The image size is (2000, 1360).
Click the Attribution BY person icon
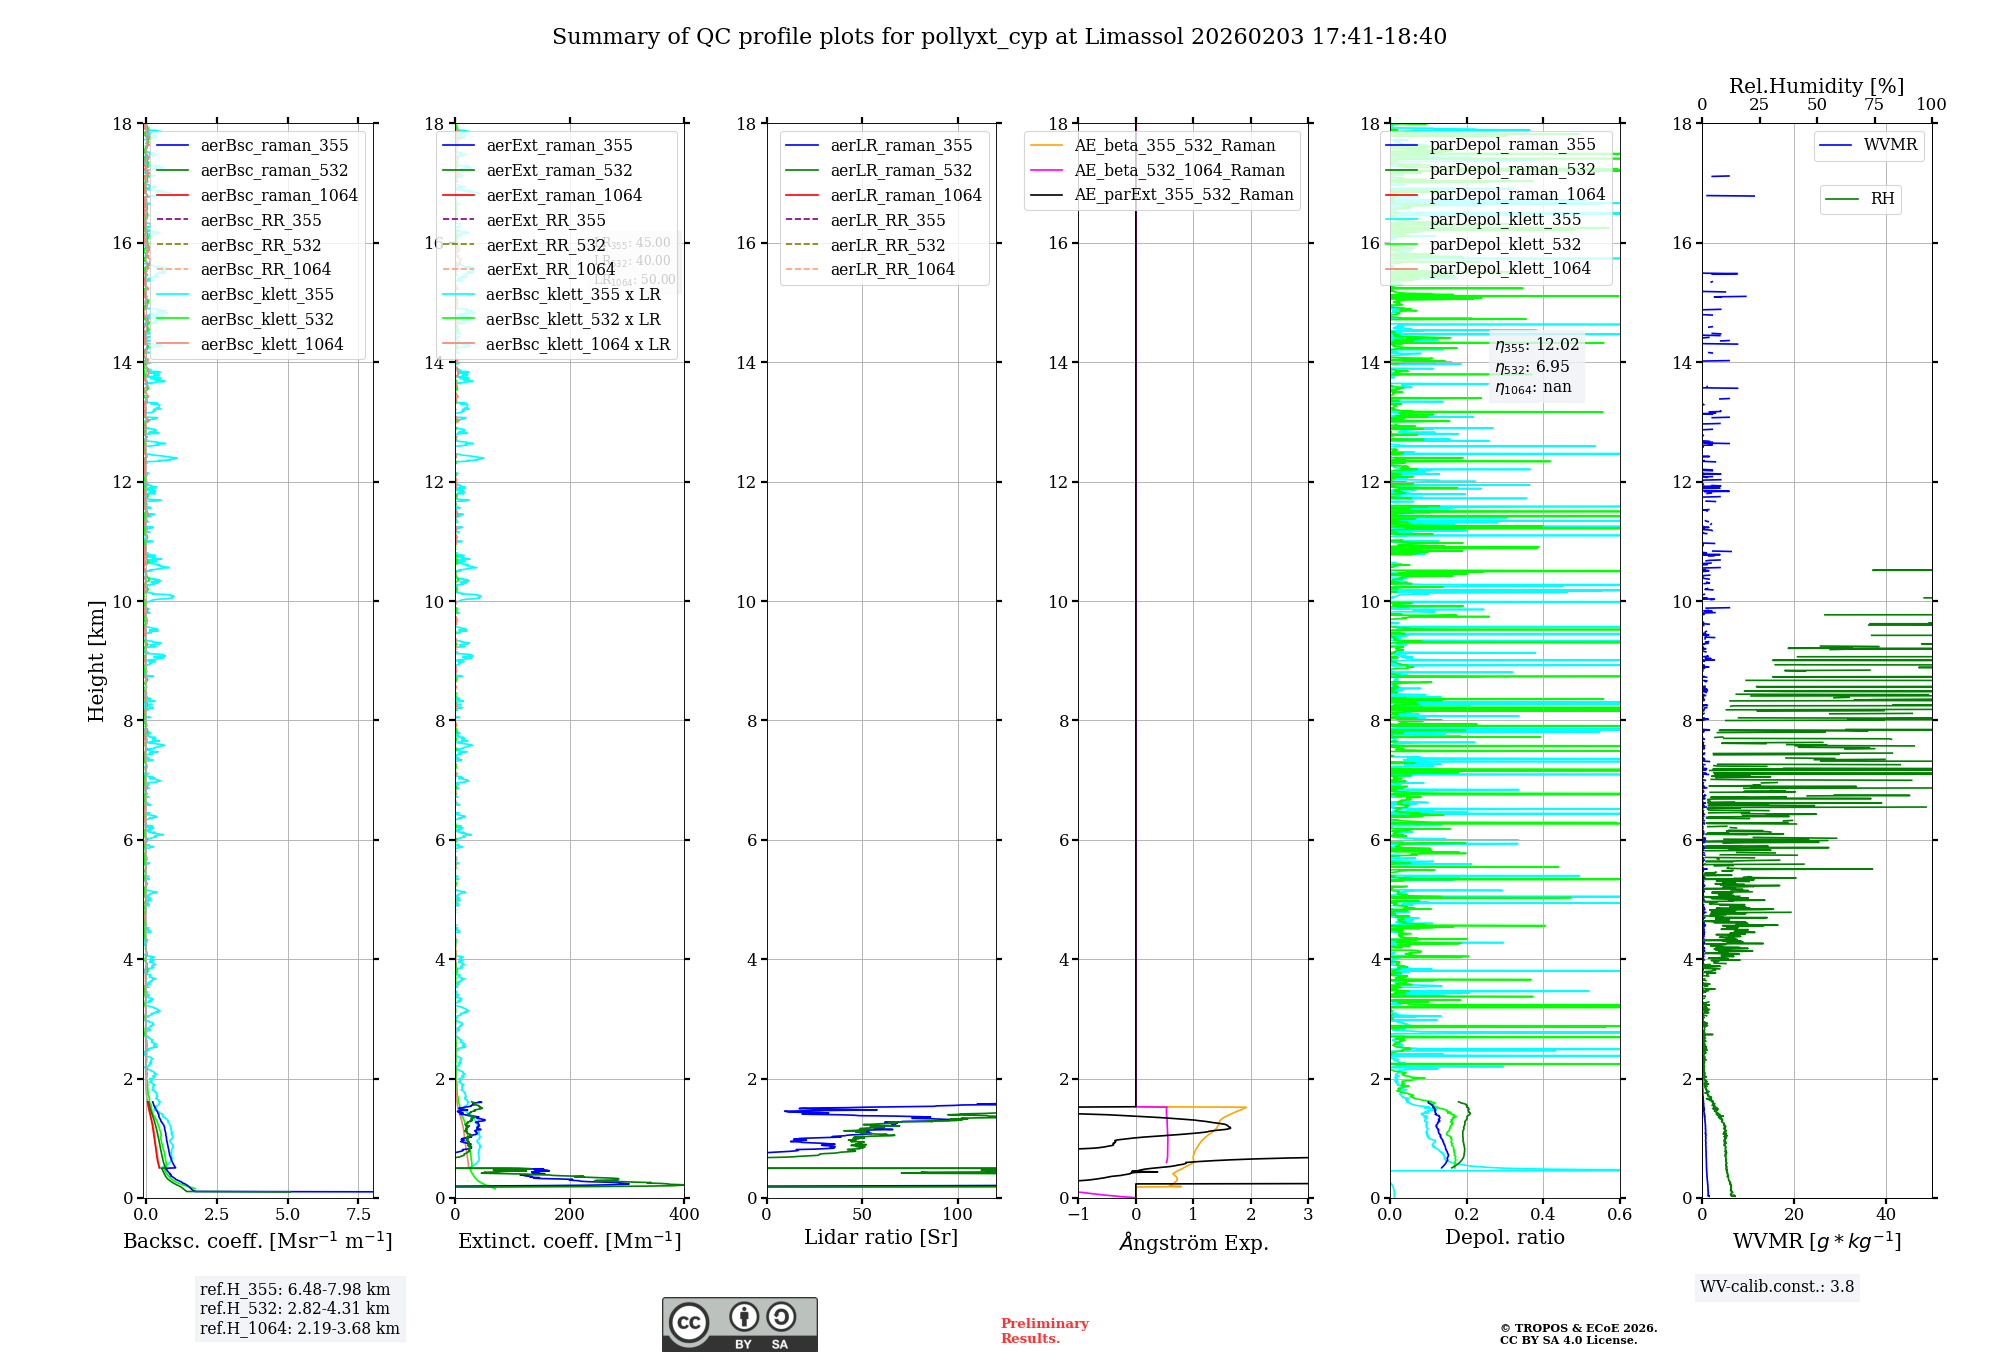743,1317
